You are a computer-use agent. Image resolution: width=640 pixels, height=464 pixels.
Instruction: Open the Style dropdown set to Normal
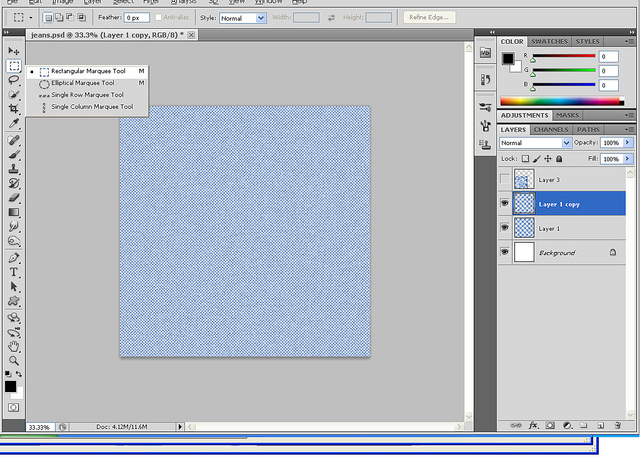point(243,18)
